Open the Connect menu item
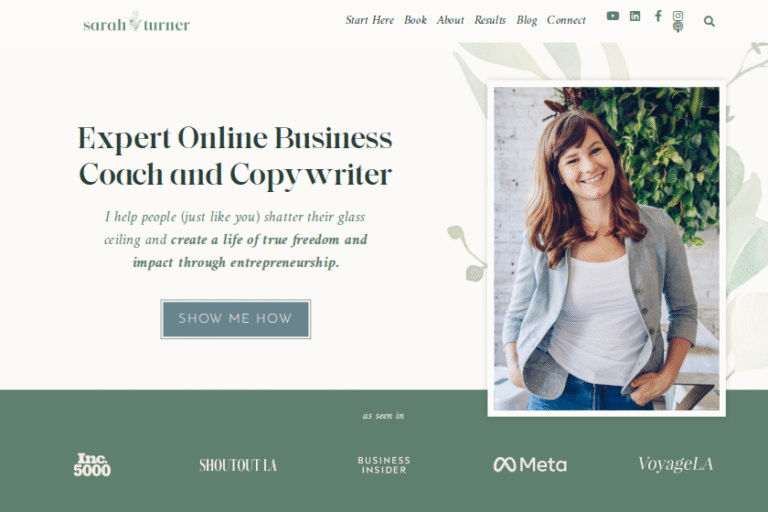Image resolution: width=768 pixels, height=512 pixels. point(566,20)
